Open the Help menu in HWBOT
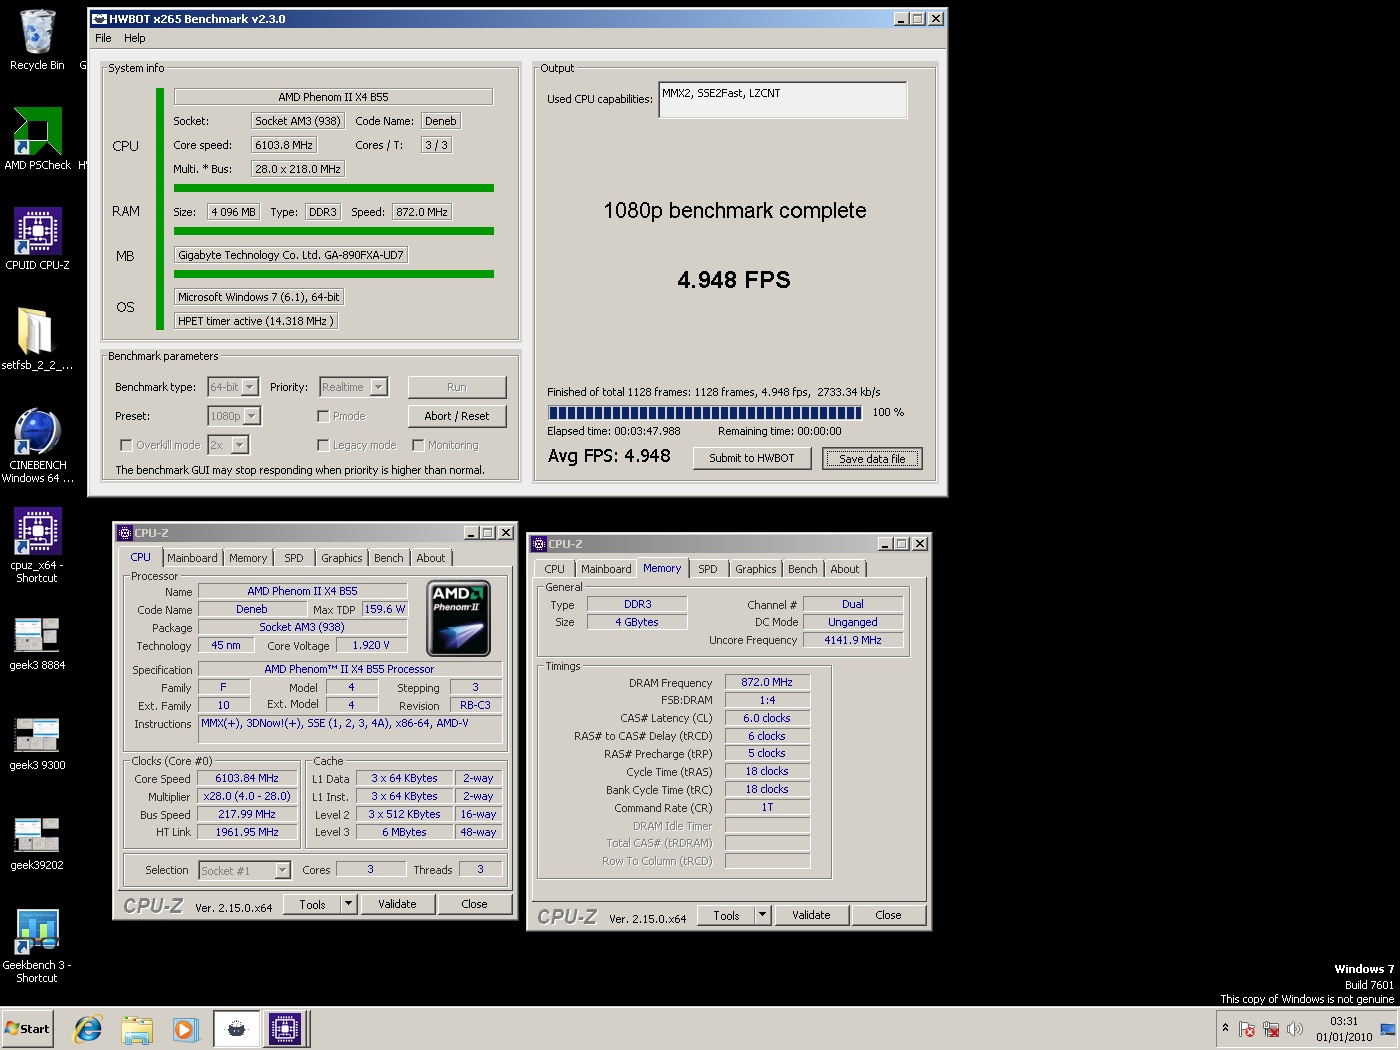 coord(135,38)
